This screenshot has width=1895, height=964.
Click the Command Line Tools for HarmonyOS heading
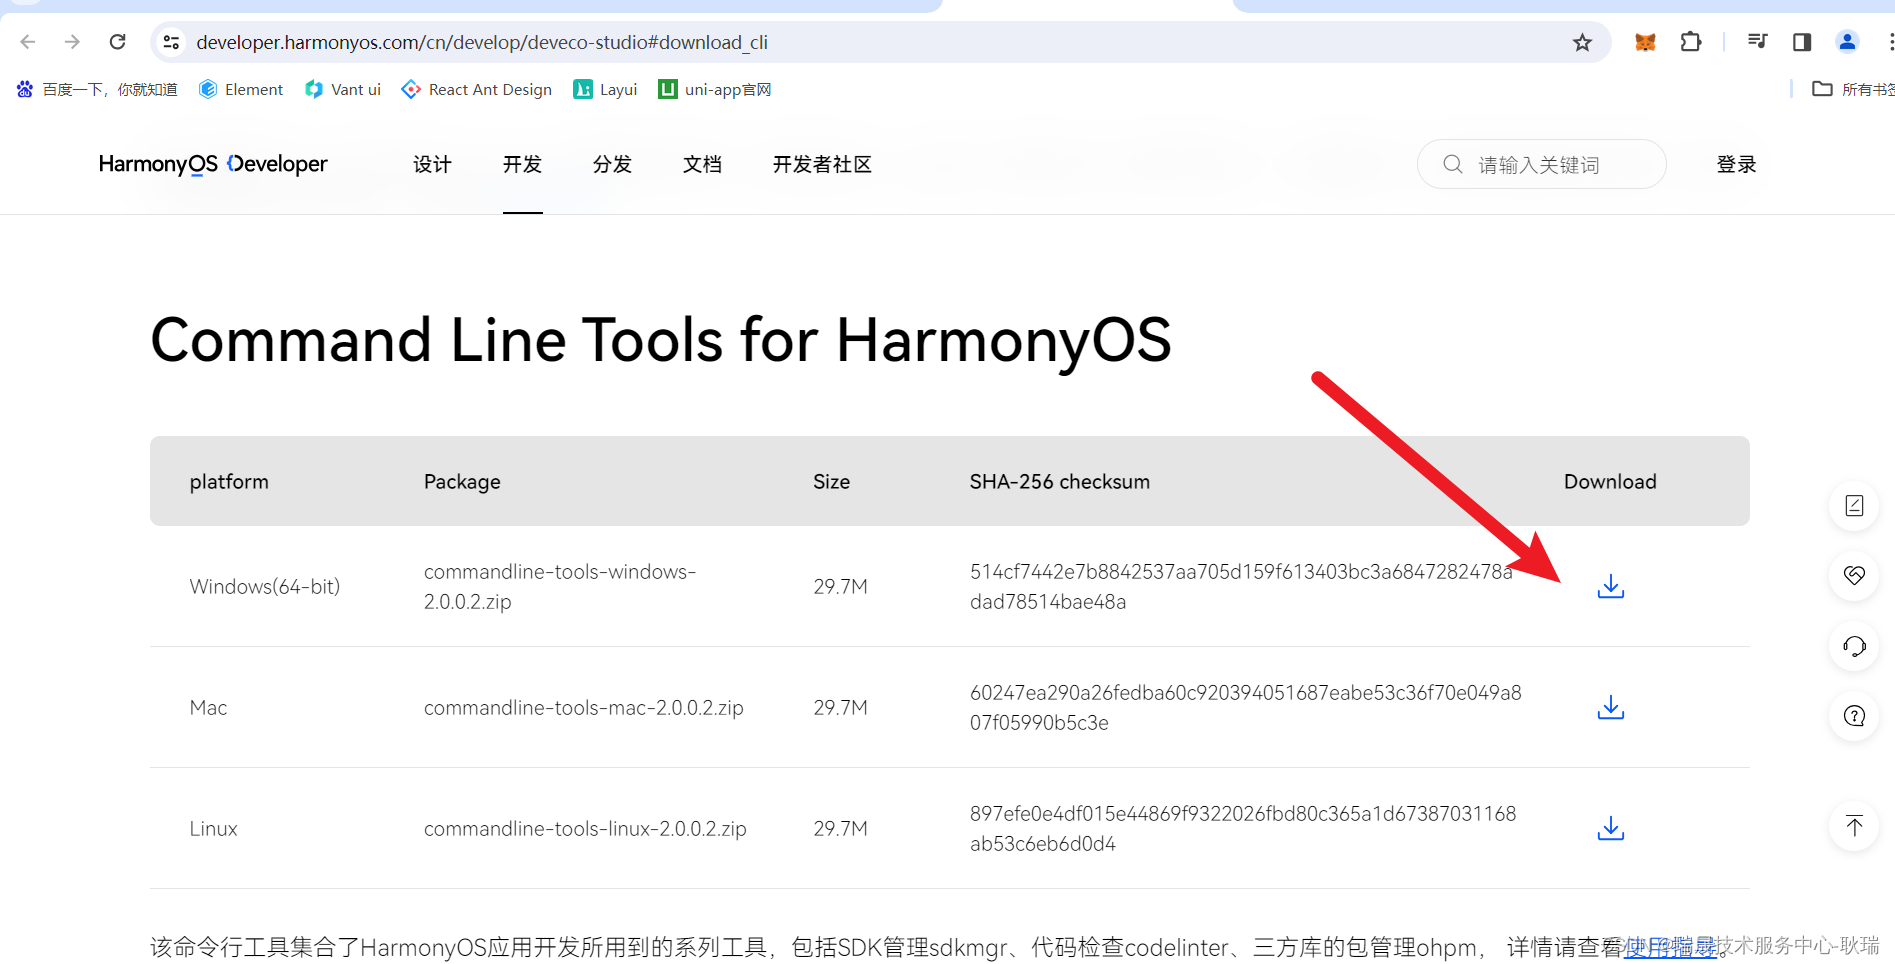pos(661,340)
